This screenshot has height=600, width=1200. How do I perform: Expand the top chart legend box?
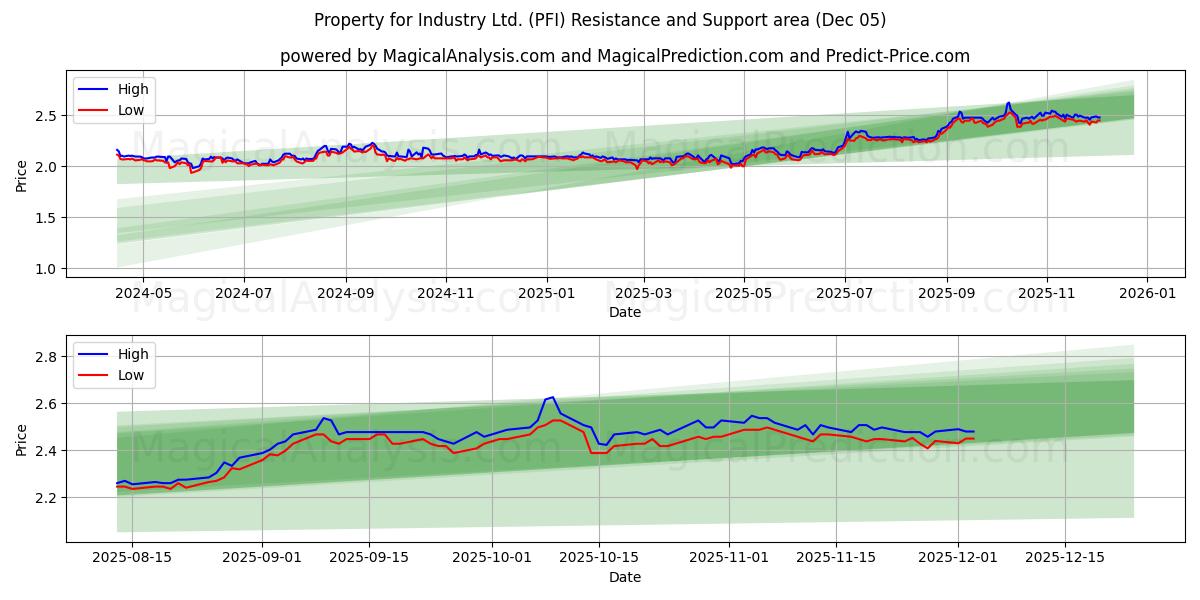tap(113, 99)
